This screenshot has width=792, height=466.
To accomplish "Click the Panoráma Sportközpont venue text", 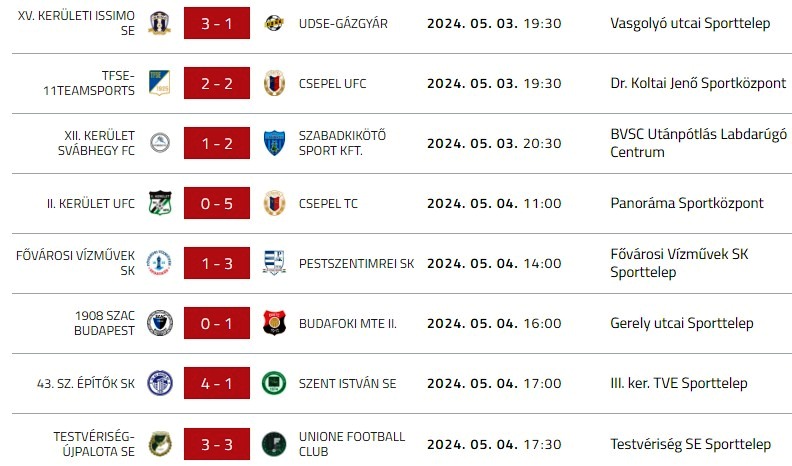I will 686,203.
